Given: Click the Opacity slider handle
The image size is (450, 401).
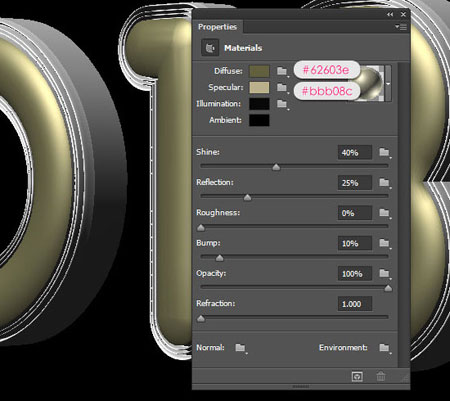Looking at the screenshot, I should (388, 288).
